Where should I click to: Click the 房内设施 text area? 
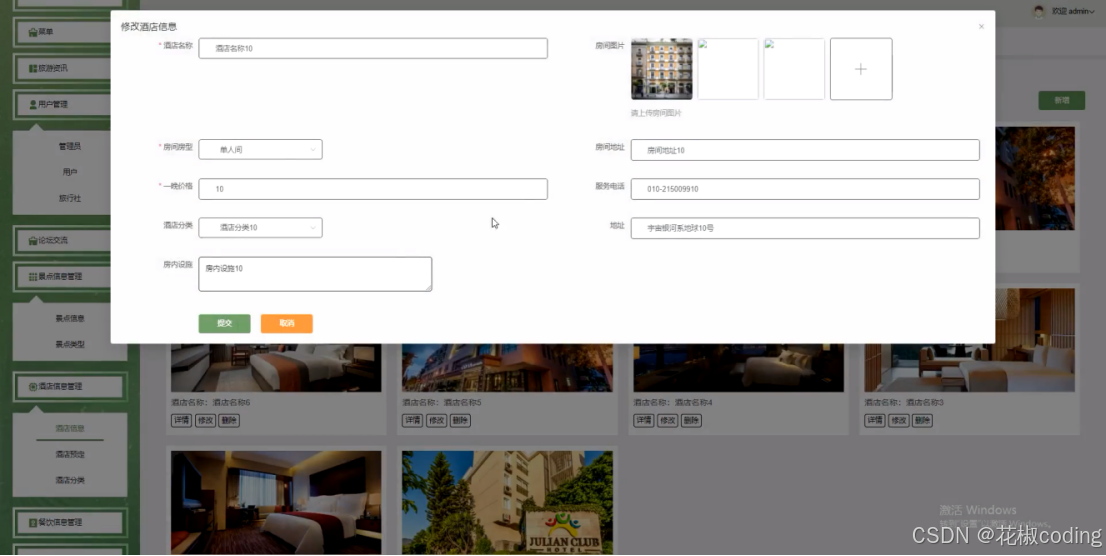click(x=315, y=274)
